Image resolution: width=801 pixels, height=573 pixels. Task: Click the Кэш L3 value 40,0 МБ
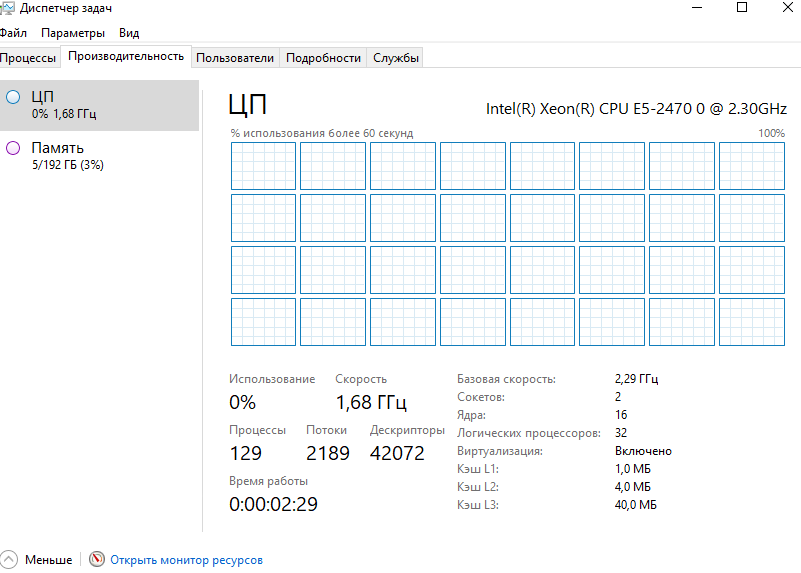coord(636,505)
